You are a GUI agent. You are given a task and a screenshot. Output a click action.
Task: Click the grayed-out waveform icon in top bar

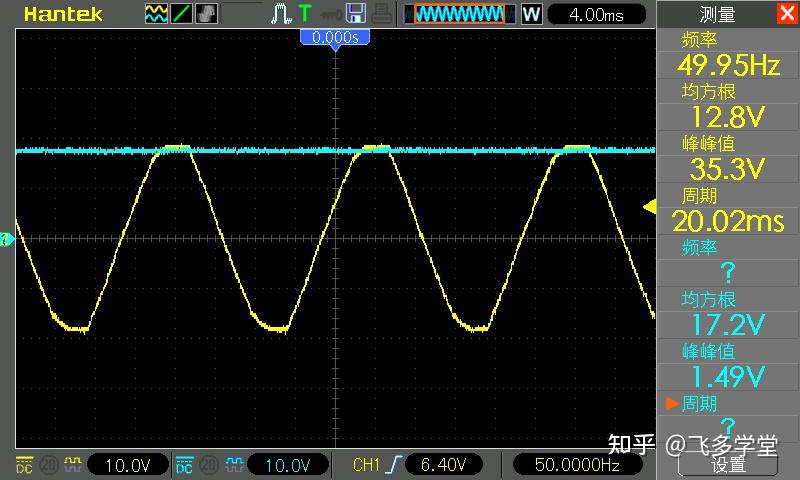point(206,14)
